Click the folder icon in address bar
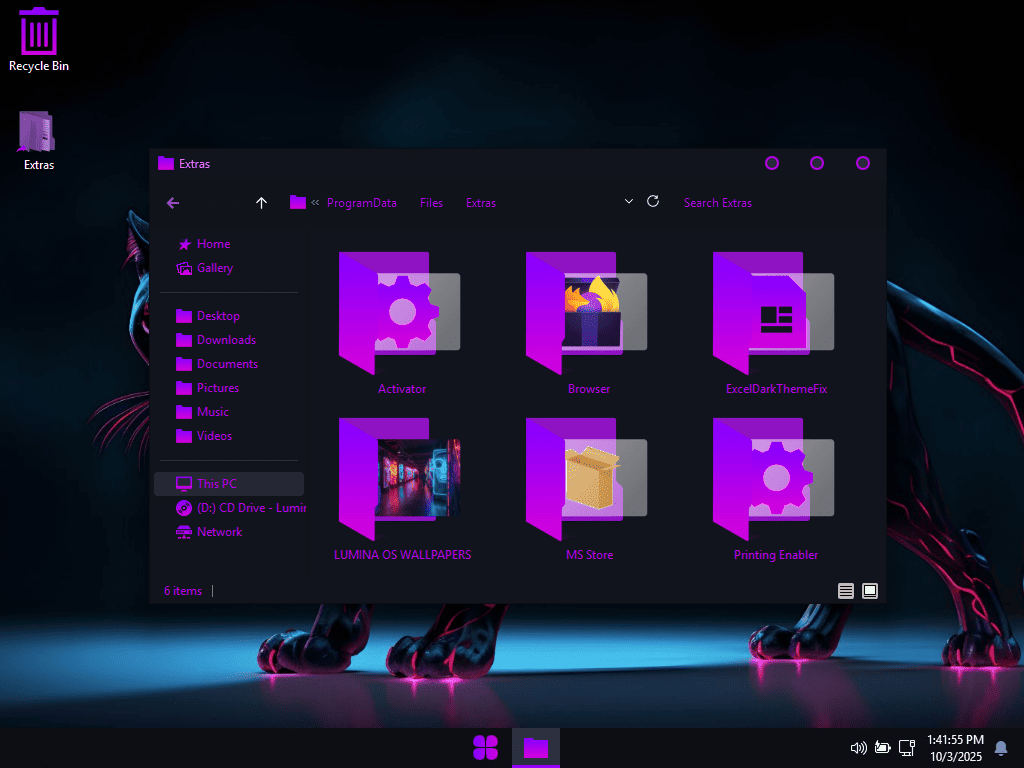This screenshot has width=1024, height=768. coord(298,202)
